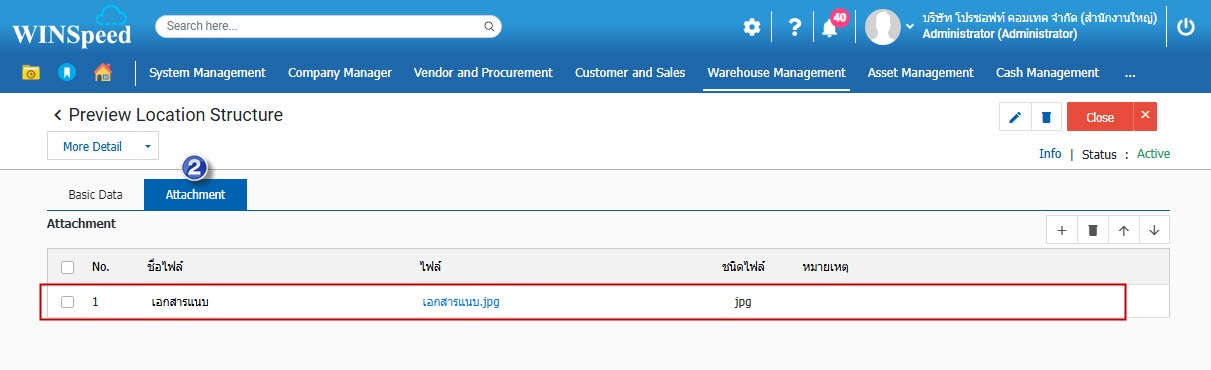Move attachment up with arrow icon
Image resolution: width=1211 pixels, height=370 pixels.
coord(1123,230)
